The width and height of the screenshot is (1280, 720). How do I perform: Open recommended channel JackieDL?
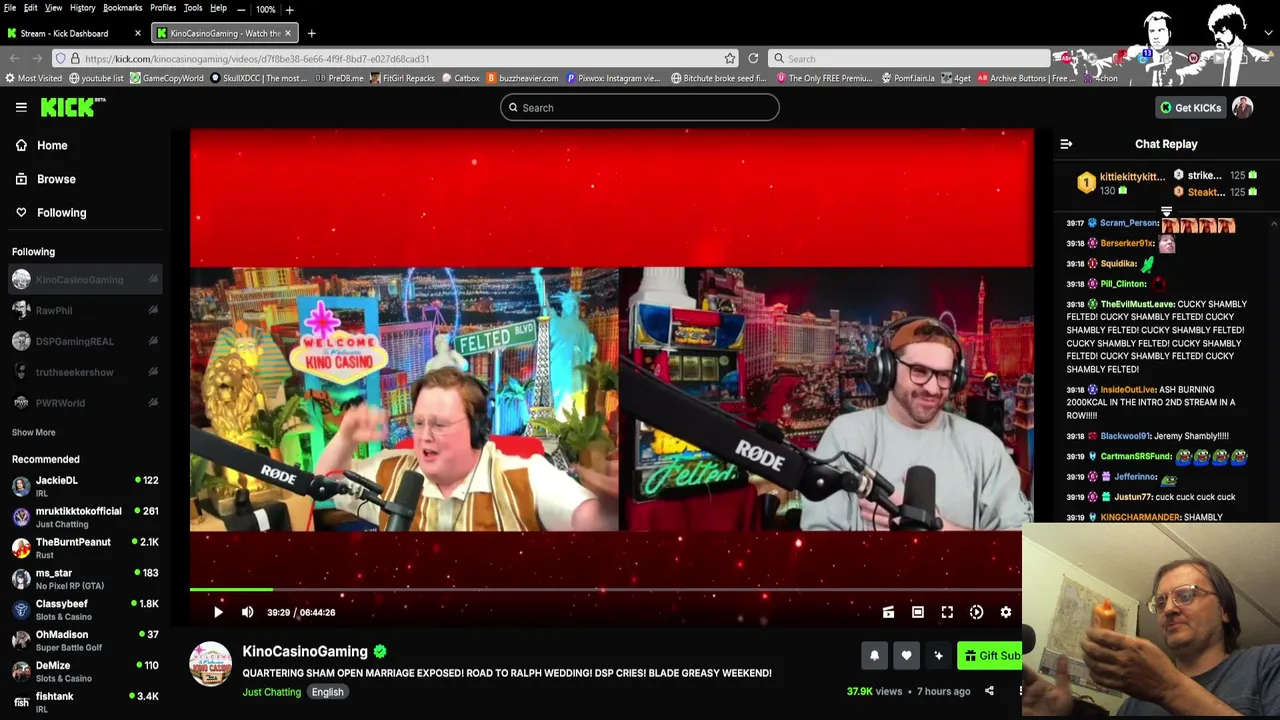pyautogui.click(x=85, y=486)
